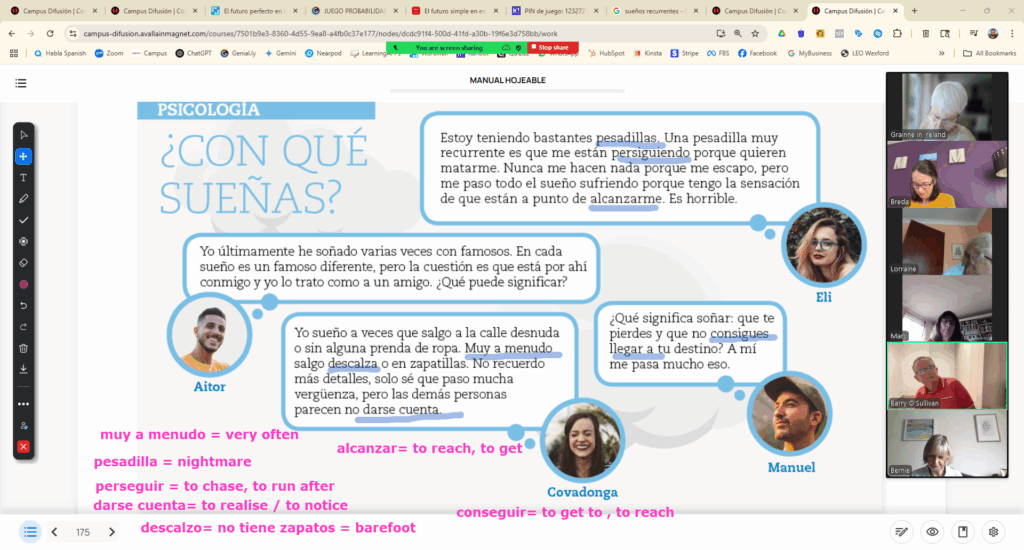1024x550 pixels.
Task: Reload the current page
Action: pyautogui.click(x=50, y=33)
